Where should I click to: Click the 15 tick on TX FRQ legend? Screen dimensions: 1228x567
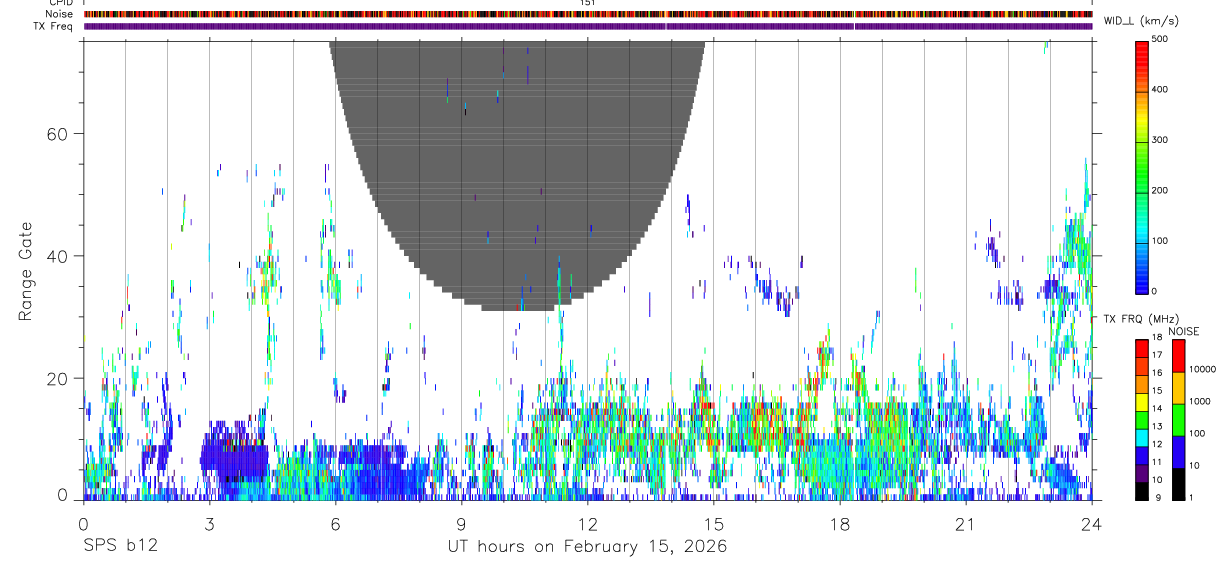(1157, 391)
